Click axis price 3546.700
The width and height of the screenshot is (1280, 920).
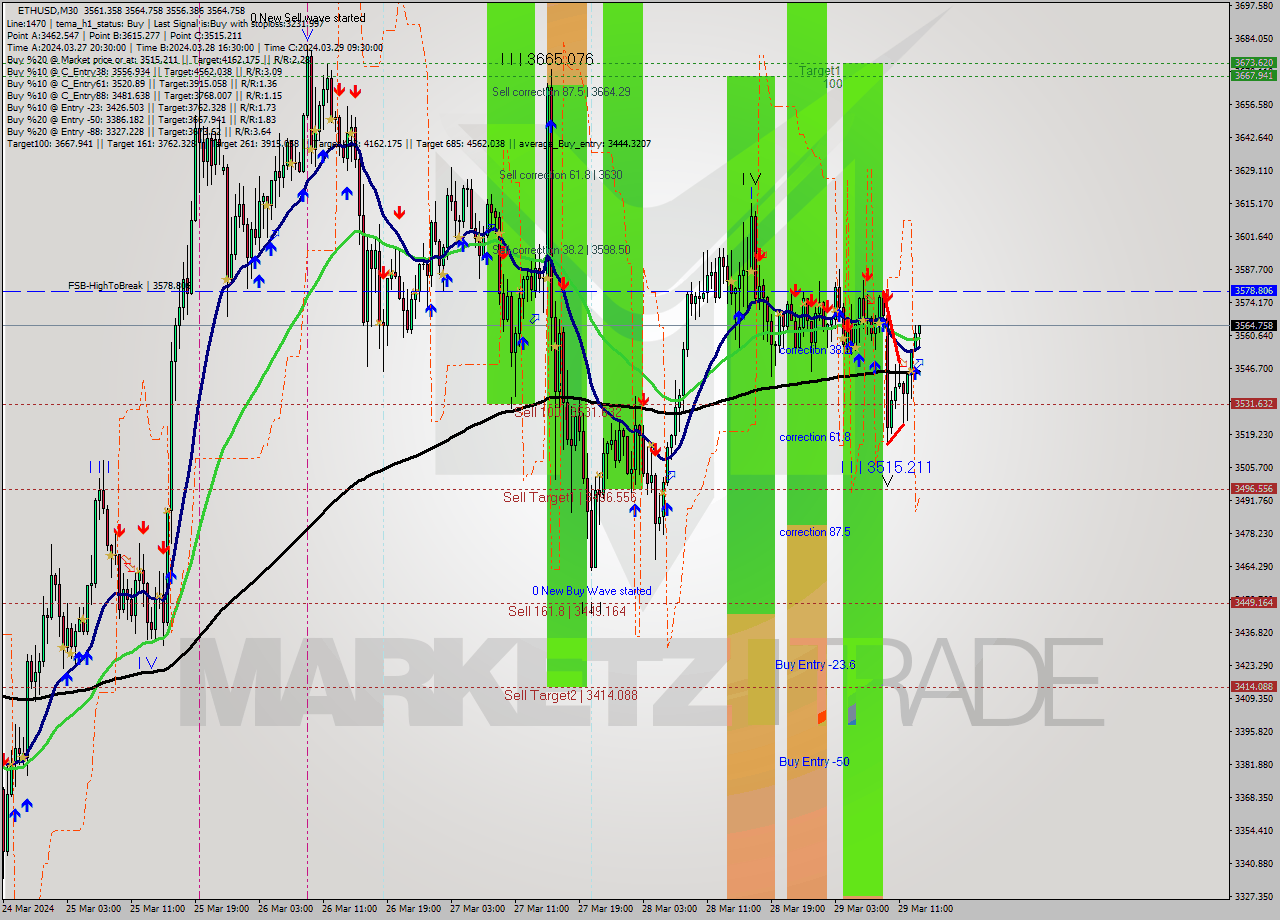click(1253, 369)
